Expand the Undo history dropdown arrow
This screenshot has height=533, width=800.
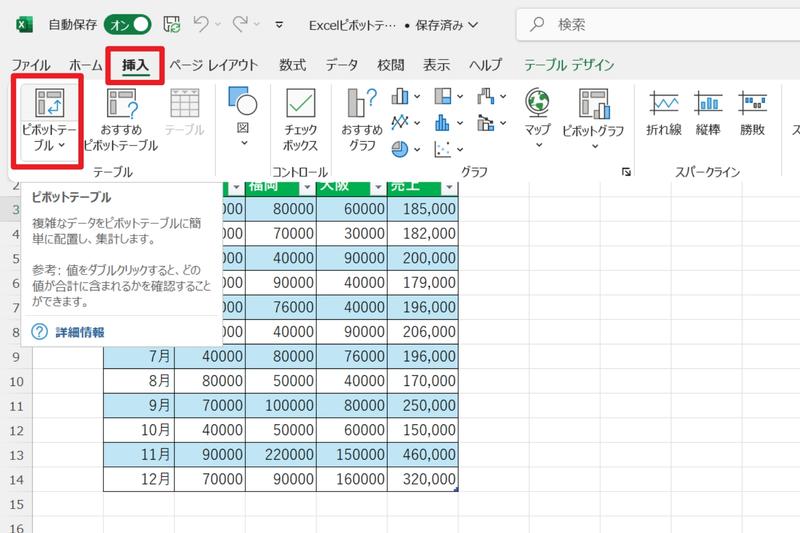point(218,24)
